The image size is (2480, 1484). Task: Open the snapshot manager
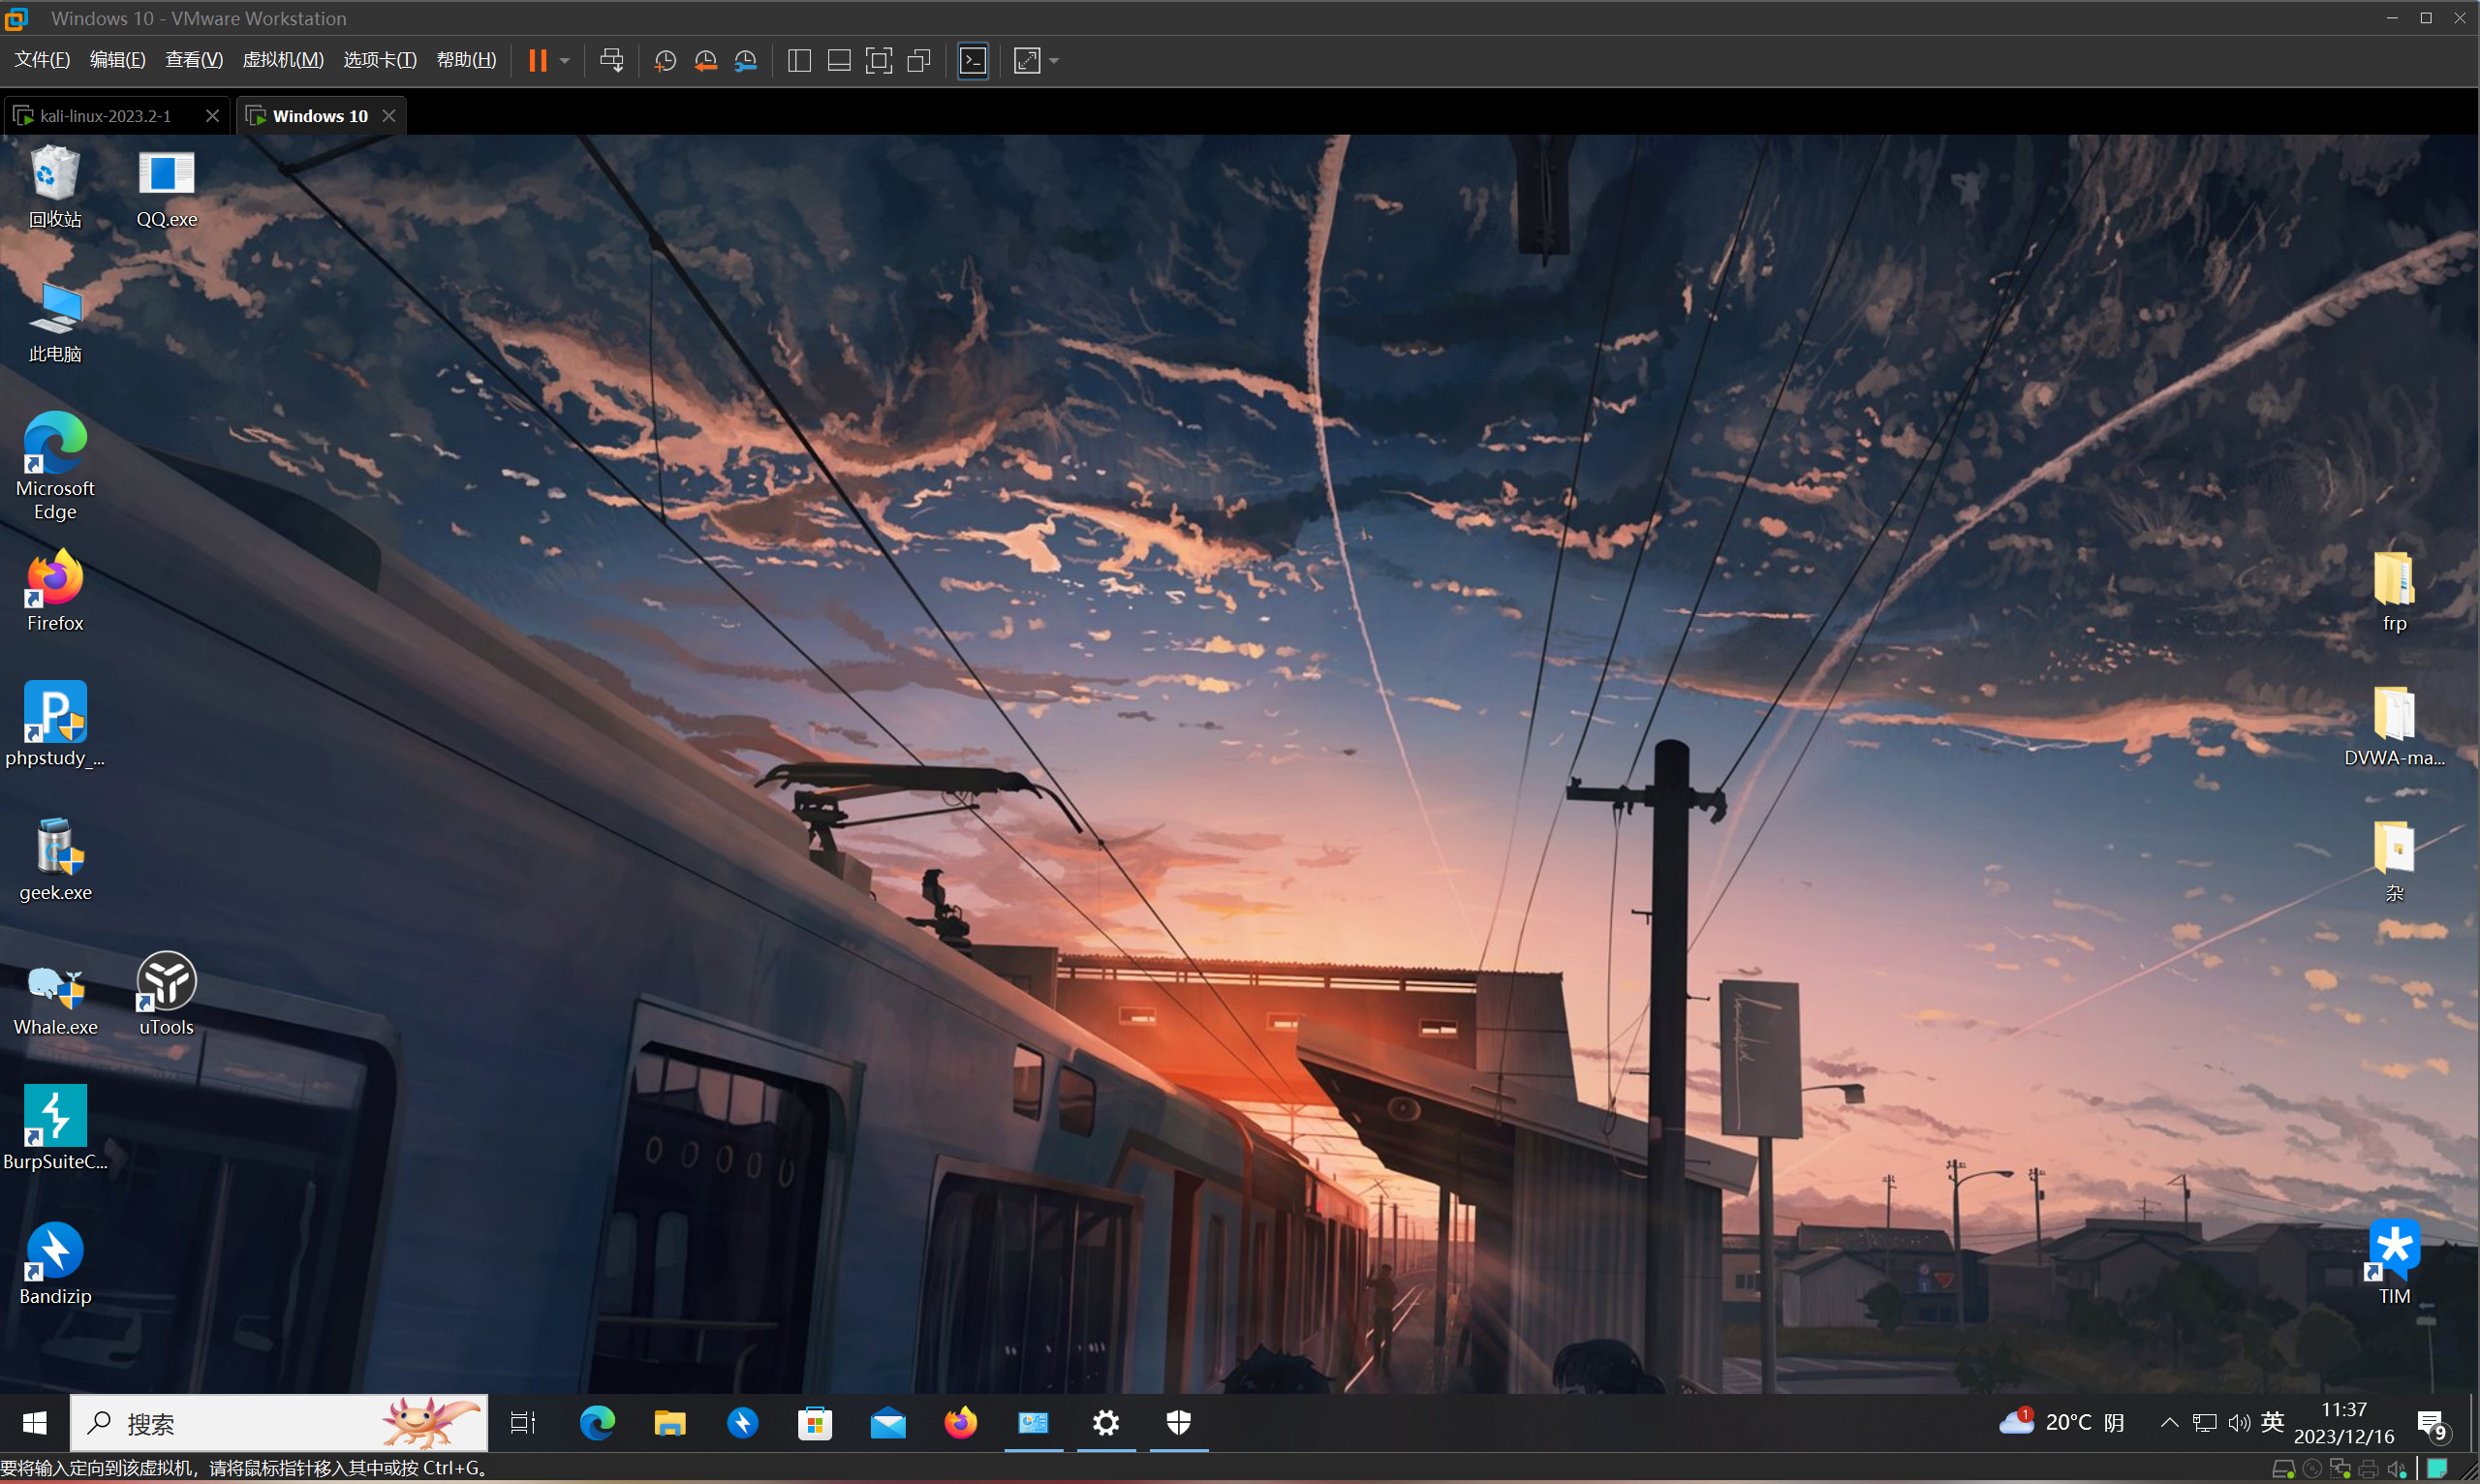(x=745, y=61)
